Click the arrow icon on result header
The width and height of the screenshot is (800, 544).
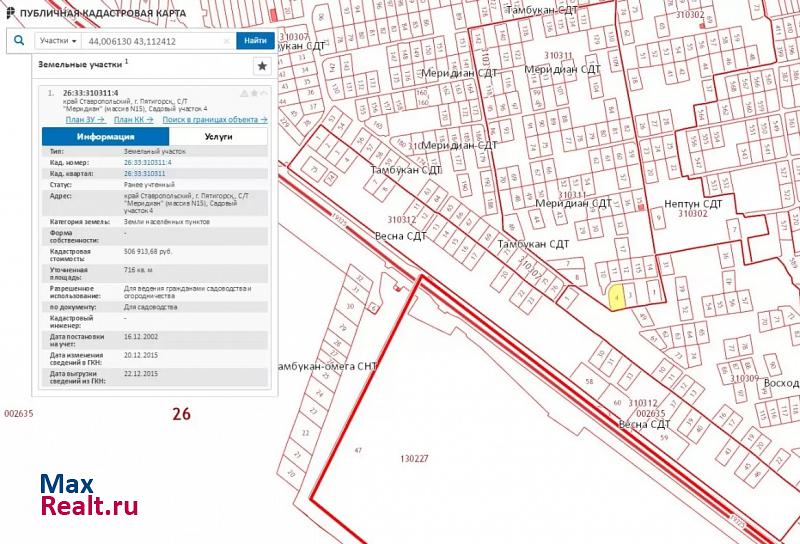point(265,92)
